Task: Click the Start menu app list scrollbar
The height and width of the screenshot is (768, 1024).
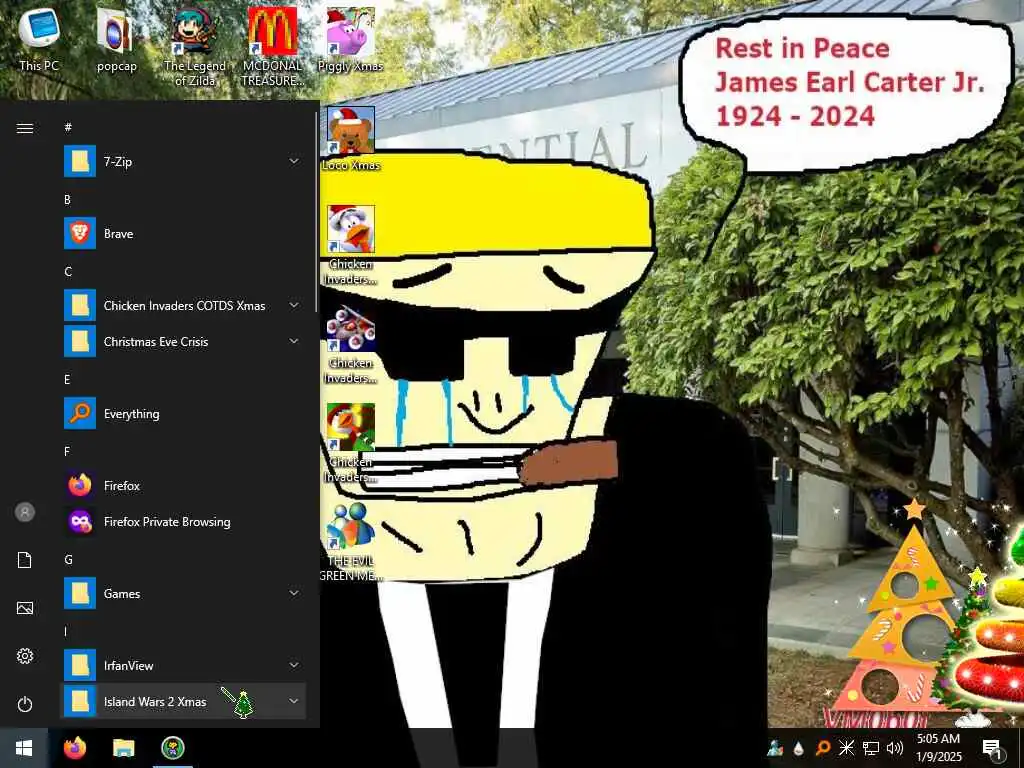Action: (317, 212)
